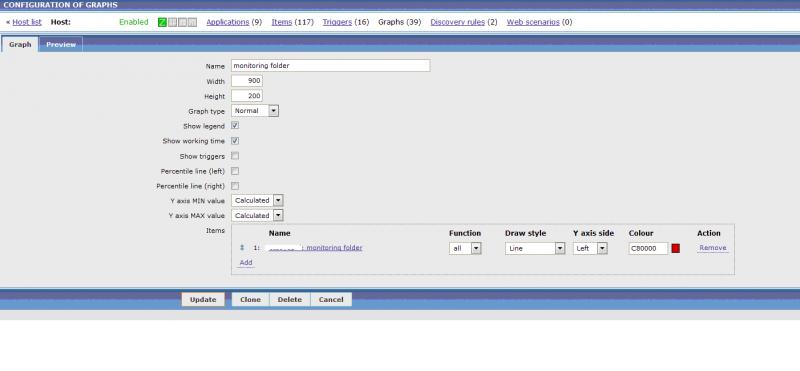
Task: Remove the monitoring folder item
Action: [x=713, y=248]
